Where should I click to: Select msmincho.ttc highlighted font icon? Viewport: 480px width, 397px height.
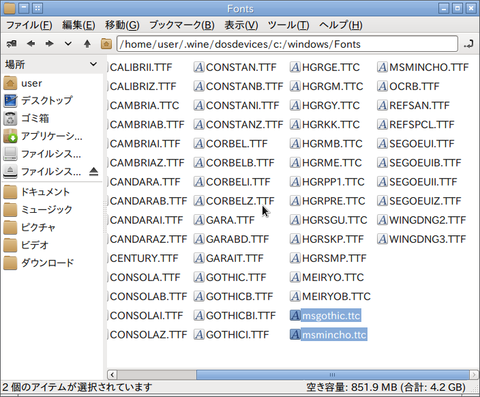(295, 335)
